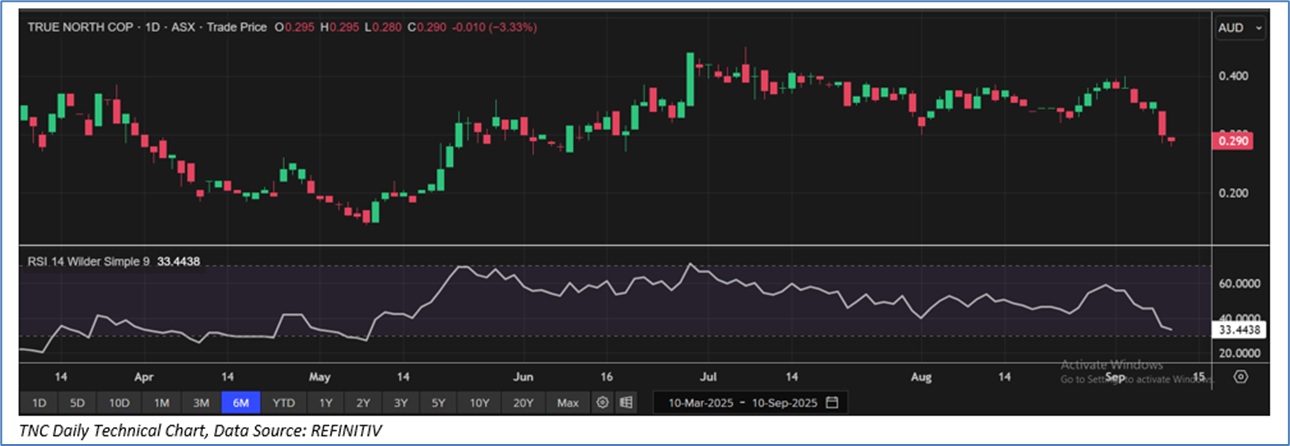Click the red 0.290 last price tag
Screen dimensions: 1290x446
pyautogui.click(x=1231, y=142)
